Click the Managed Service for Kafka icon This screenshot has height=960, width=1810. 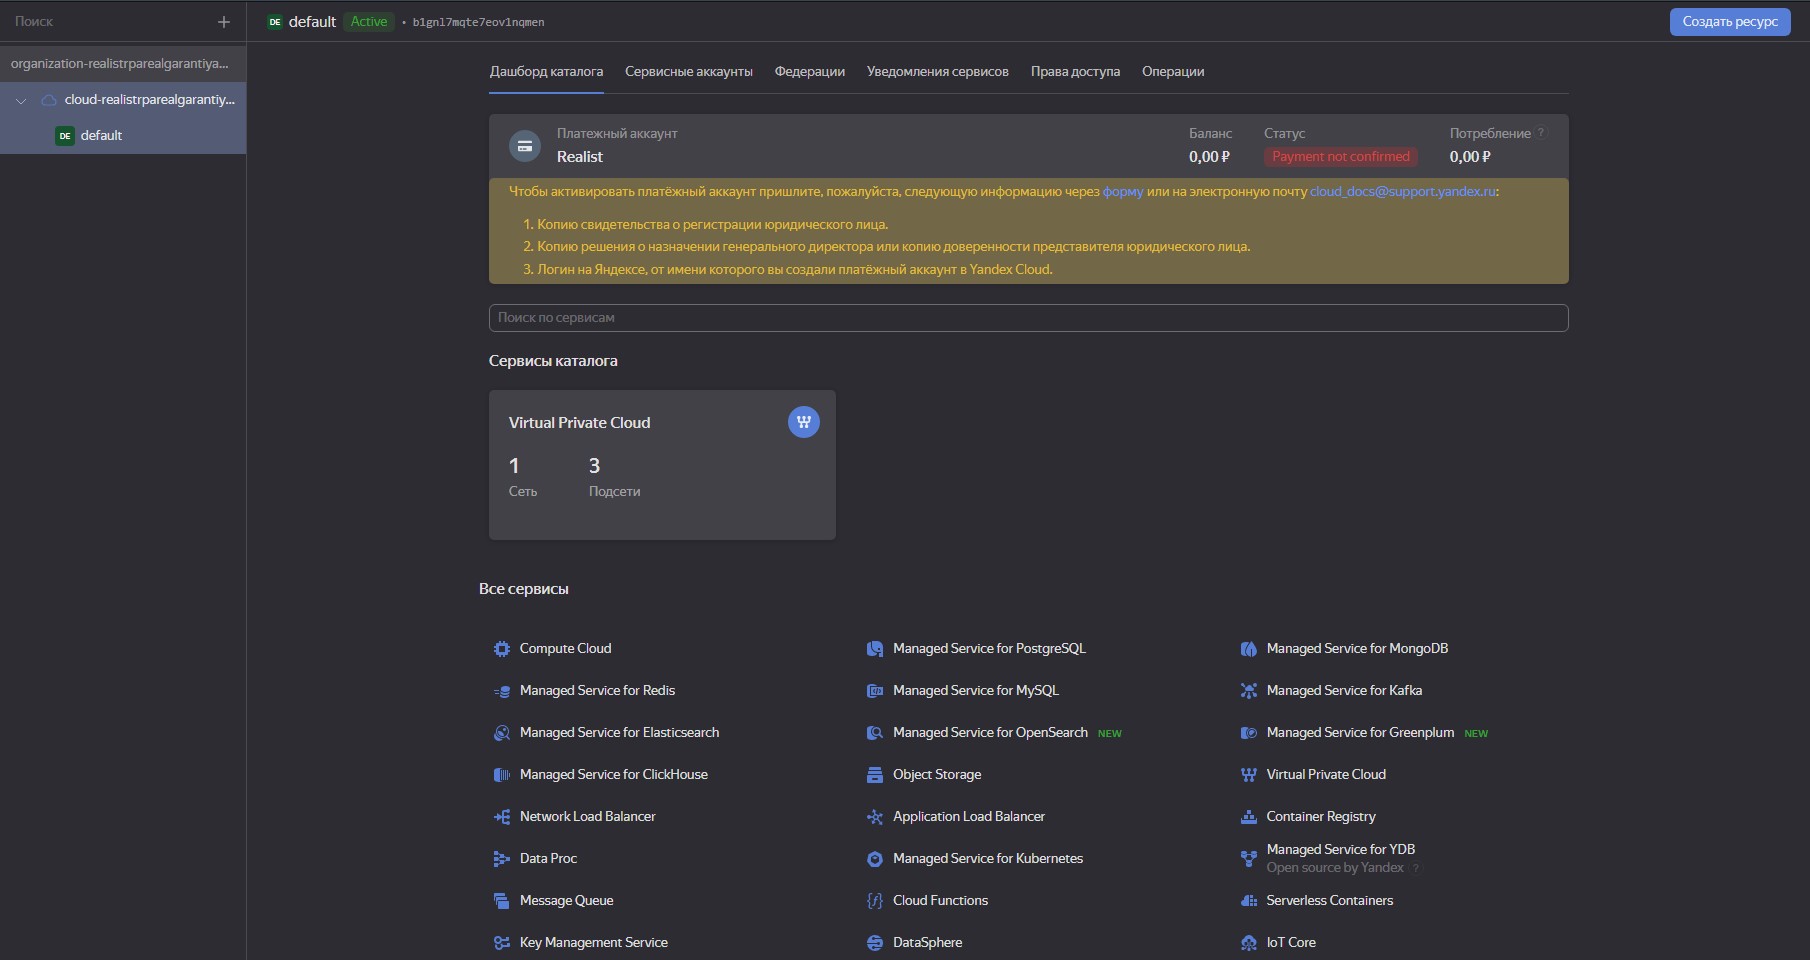(x=1248, y=691)
